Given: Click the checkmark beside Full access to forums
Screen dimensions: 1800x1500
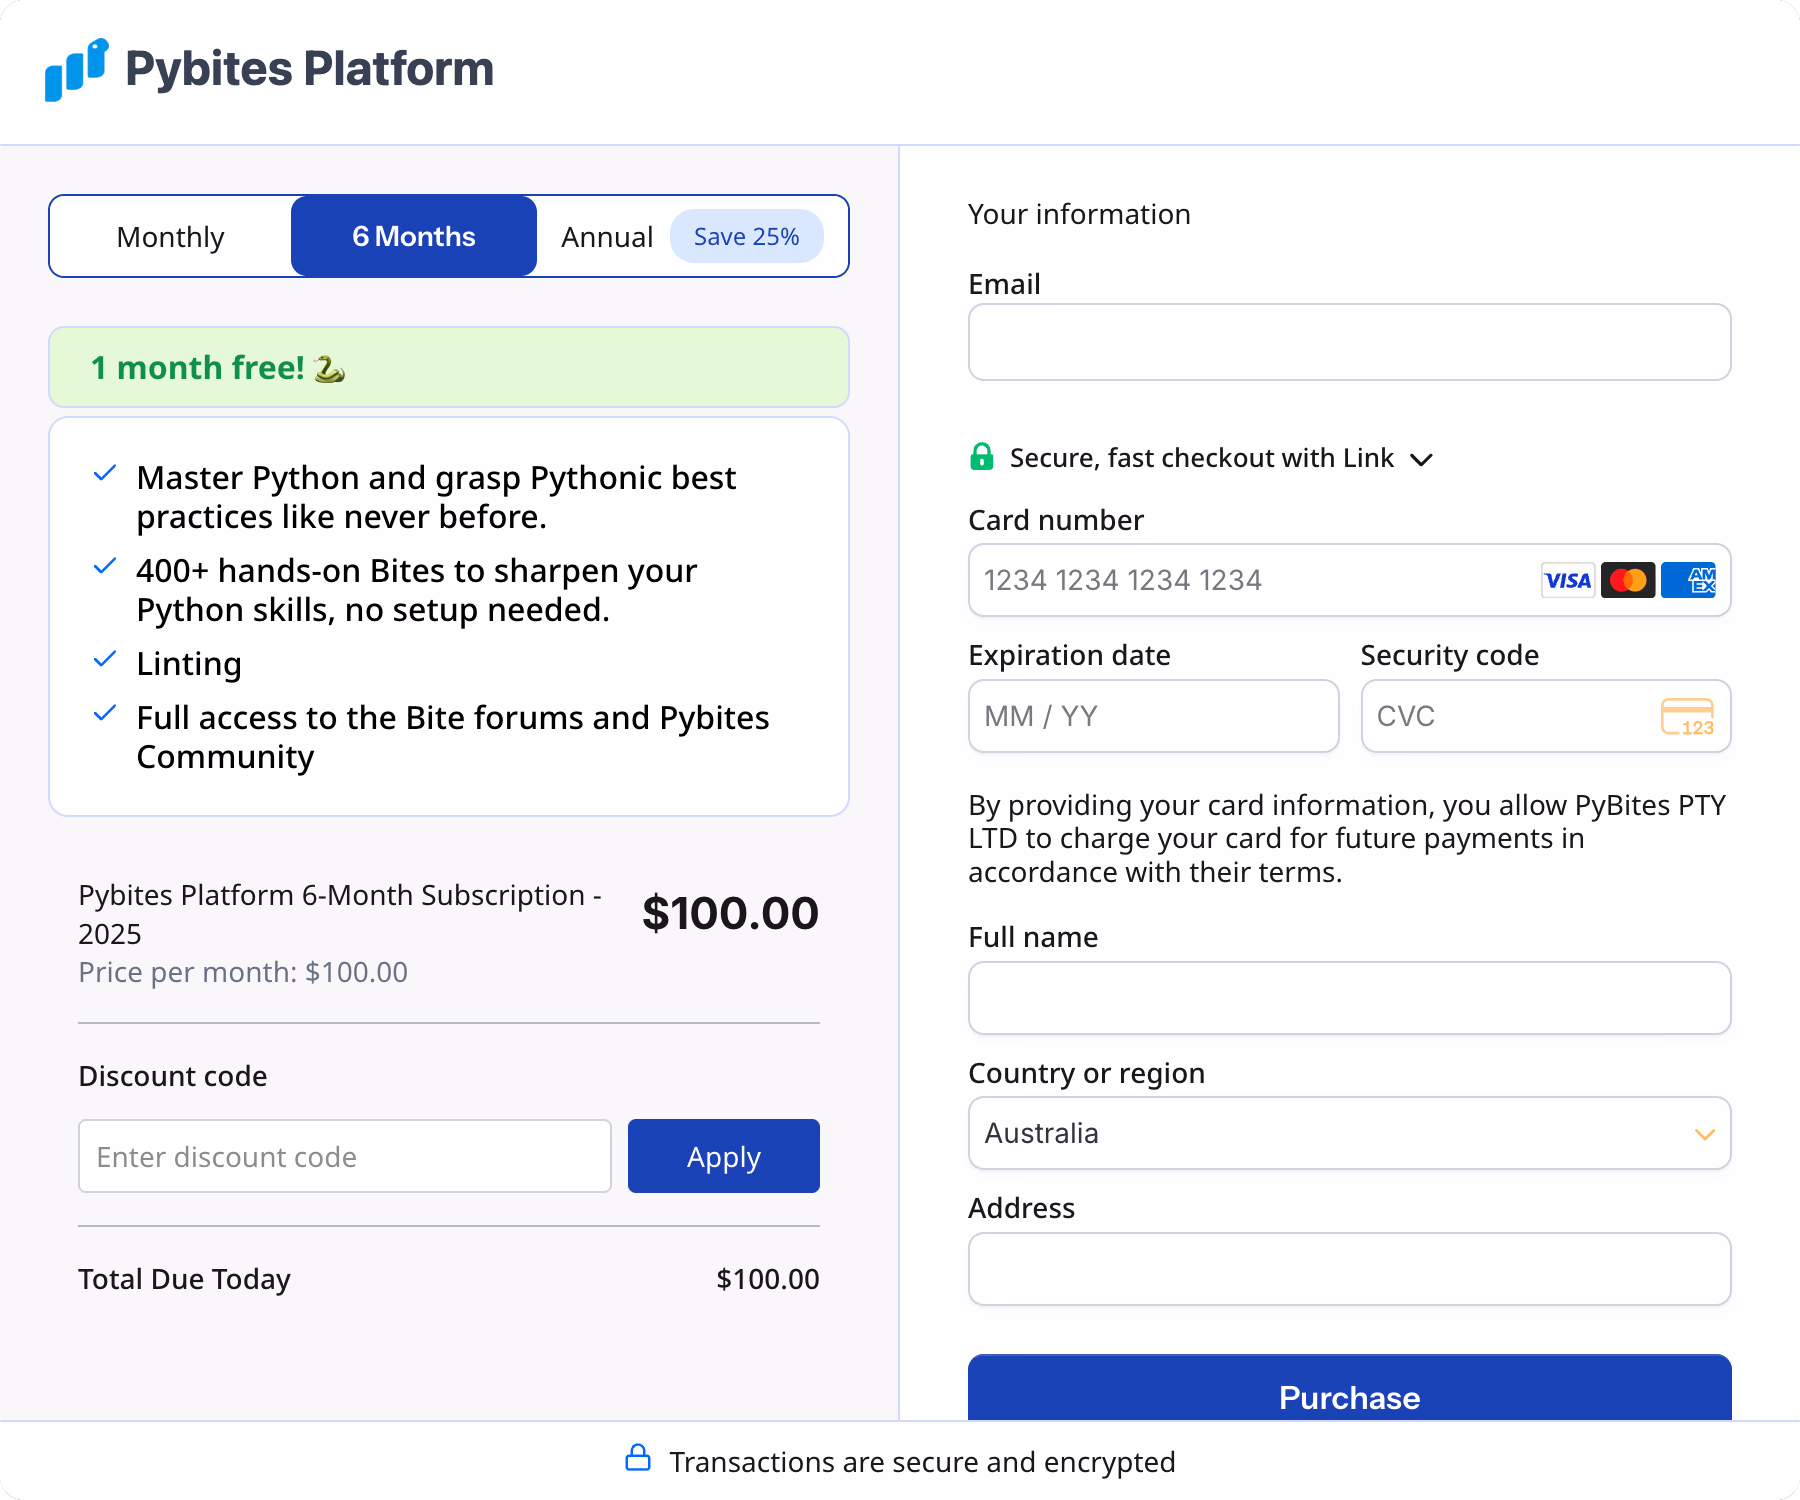Looking at the screenshot, I should coord(105,713).
